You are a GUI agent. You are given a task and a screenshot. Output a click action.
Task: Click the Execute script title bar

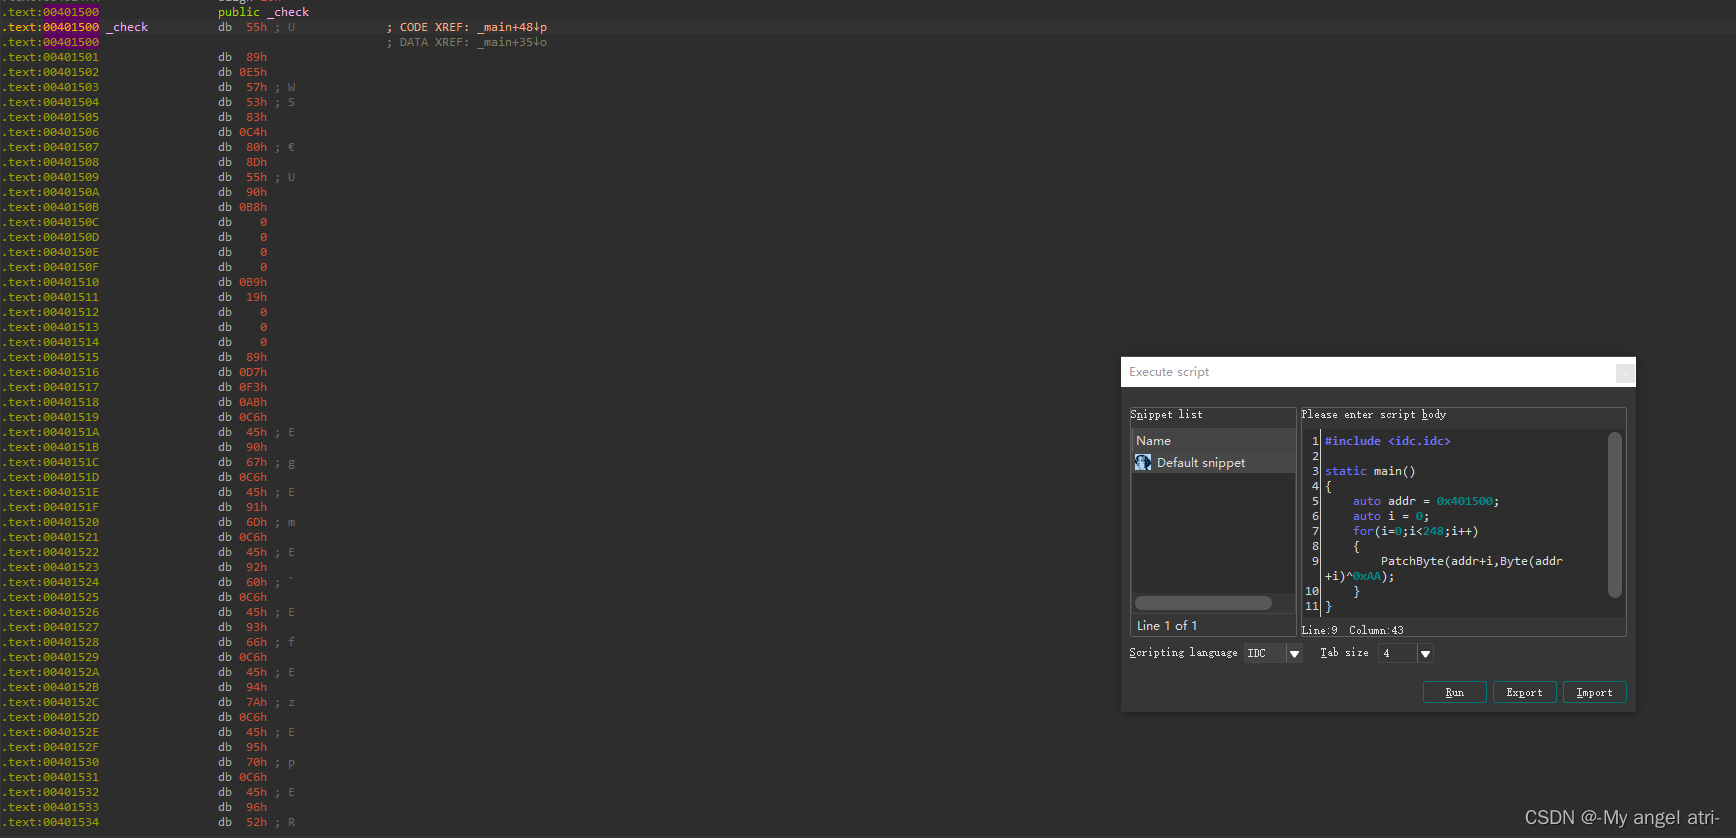point(1378,372)
